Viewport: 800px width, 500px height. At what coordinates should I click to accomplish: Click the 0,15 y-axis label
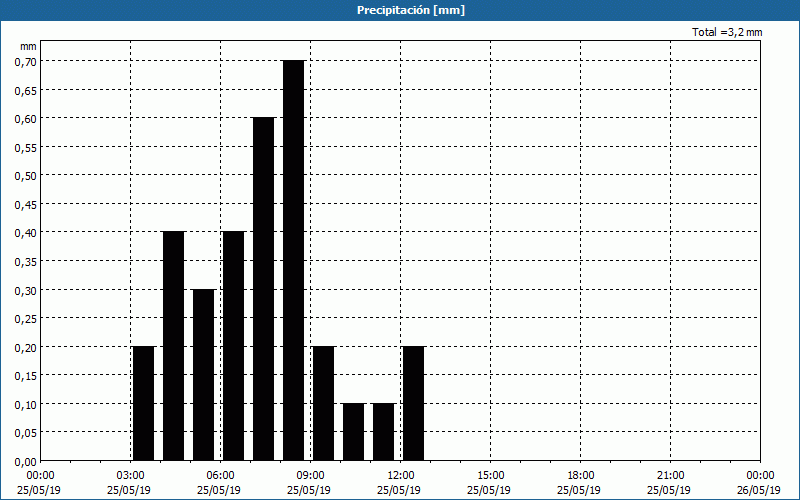click(x=26, y=376)
